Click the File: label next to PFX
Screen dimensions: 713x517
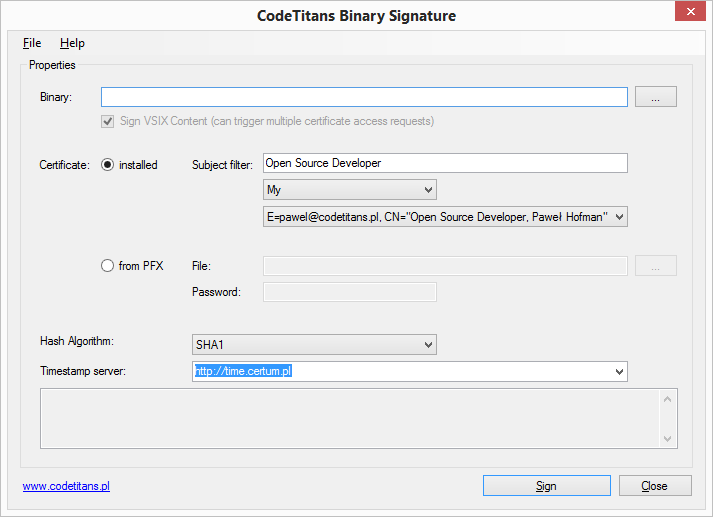coord(201,266)
